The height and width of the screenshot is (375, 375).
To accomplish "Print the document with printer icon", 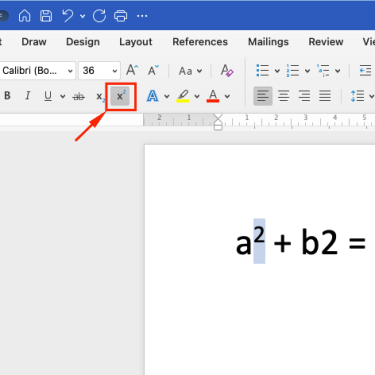I will point(121,16).
